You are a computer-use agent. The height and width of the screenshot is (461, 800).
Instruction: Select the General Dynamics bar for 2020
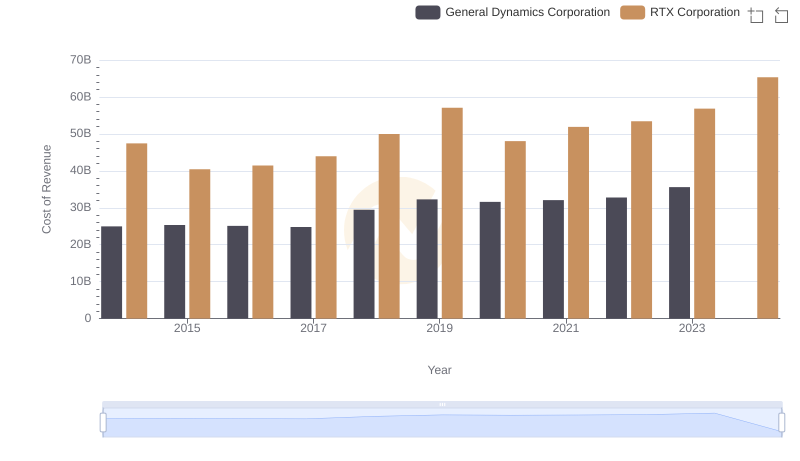pos(490,260)
